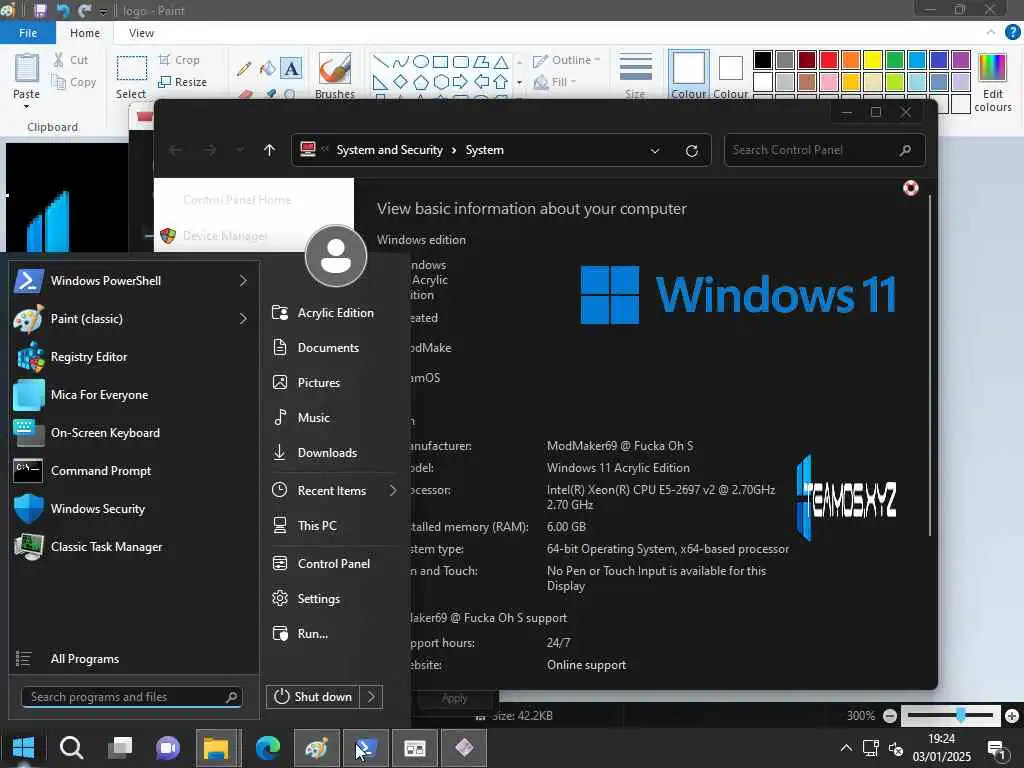
Task: Expand Paint (classic) jump list arrow
Action: pos(244,319)
